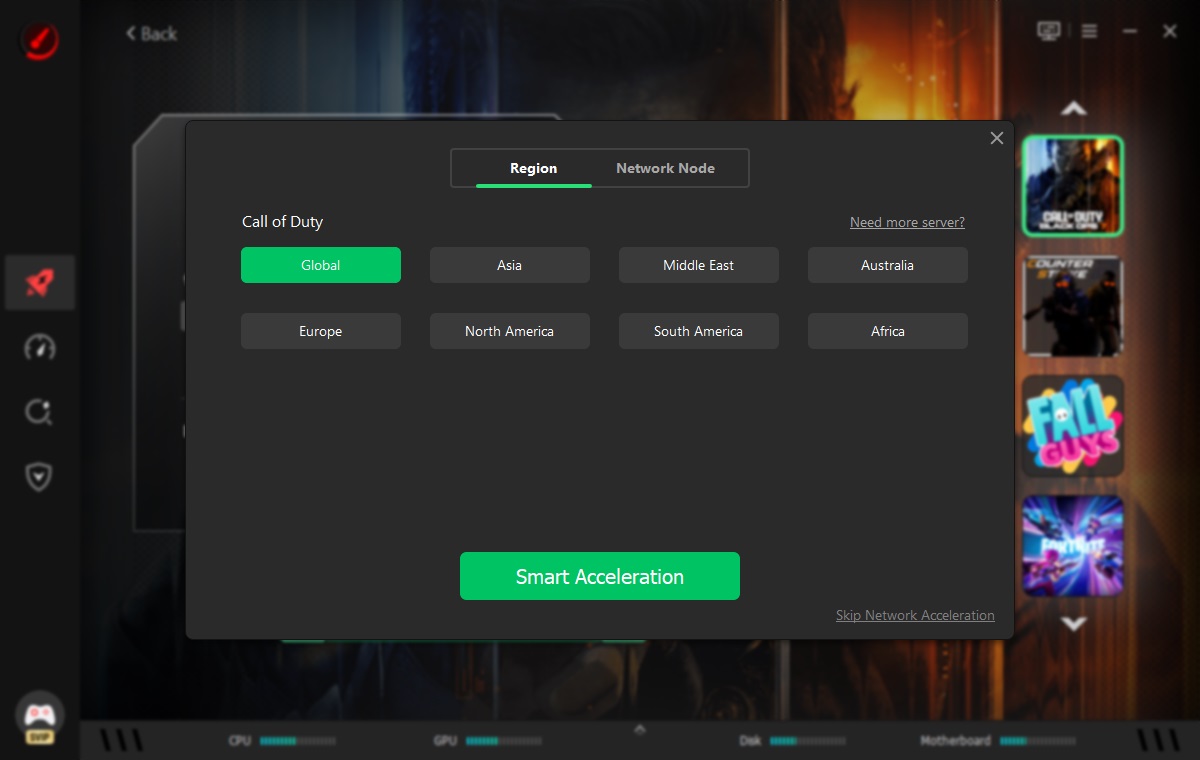Open the magnifier scan sidebar icon
The height and width of the screenshot is (760, 1200).
[39, 412]
